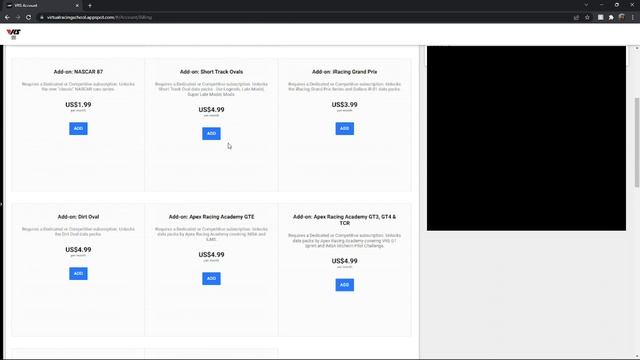Go back using the browser back arrow

7,18
